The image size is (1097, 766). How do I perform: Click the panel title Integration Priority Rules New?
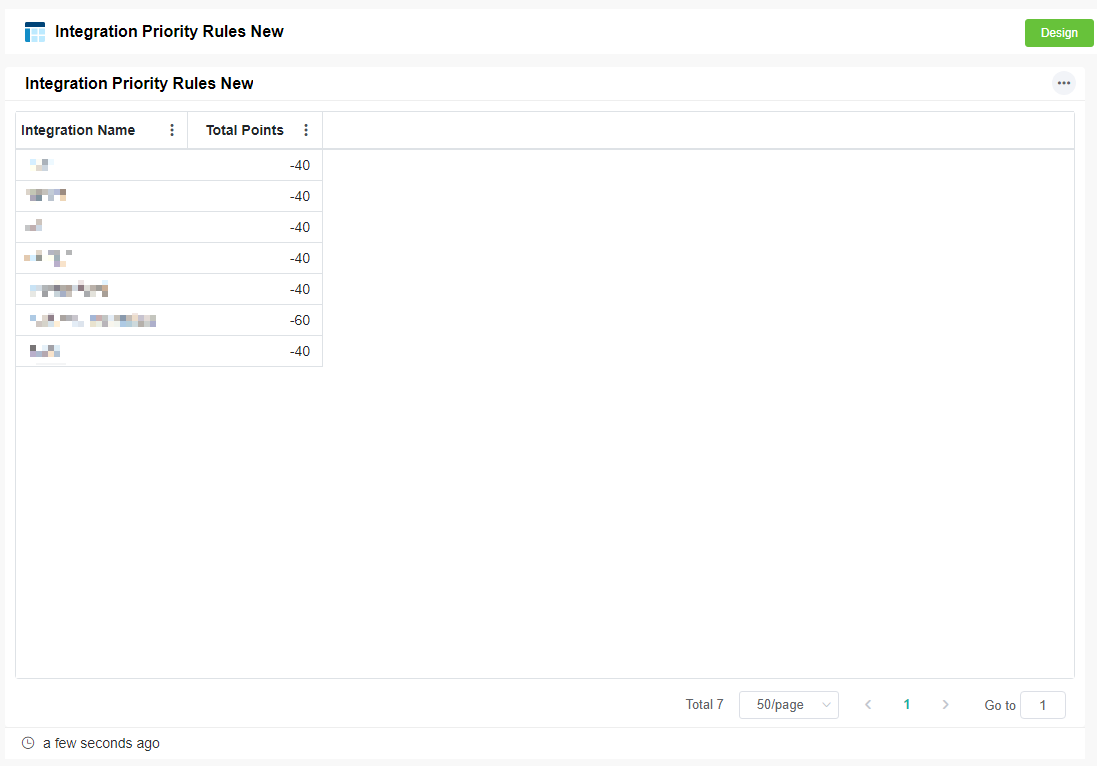pos(139,84)
